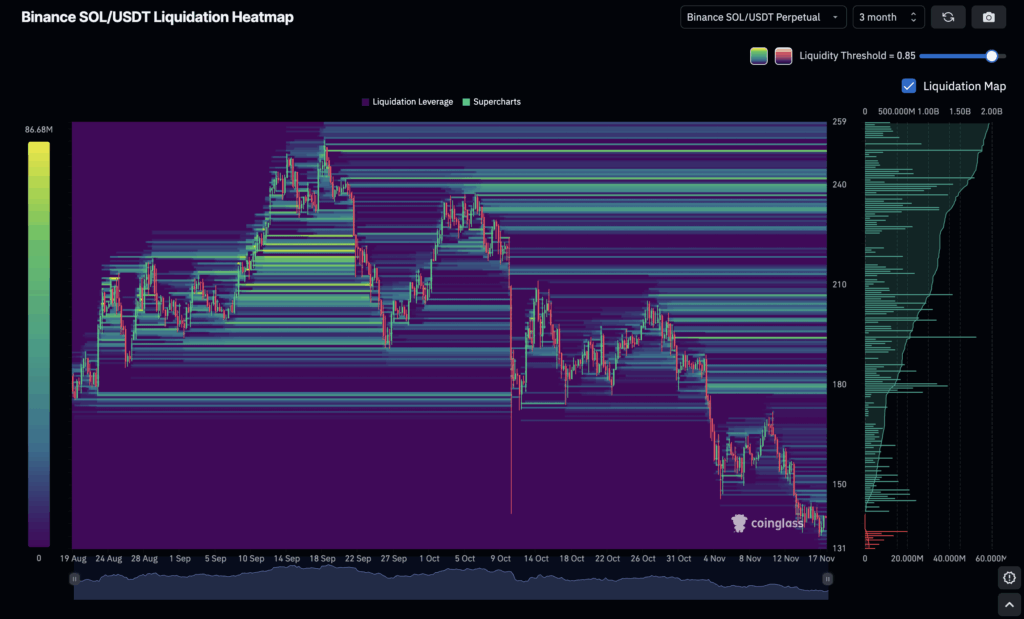
Task: Click the 14 Sep date axis label
Action: click(287, 558)
